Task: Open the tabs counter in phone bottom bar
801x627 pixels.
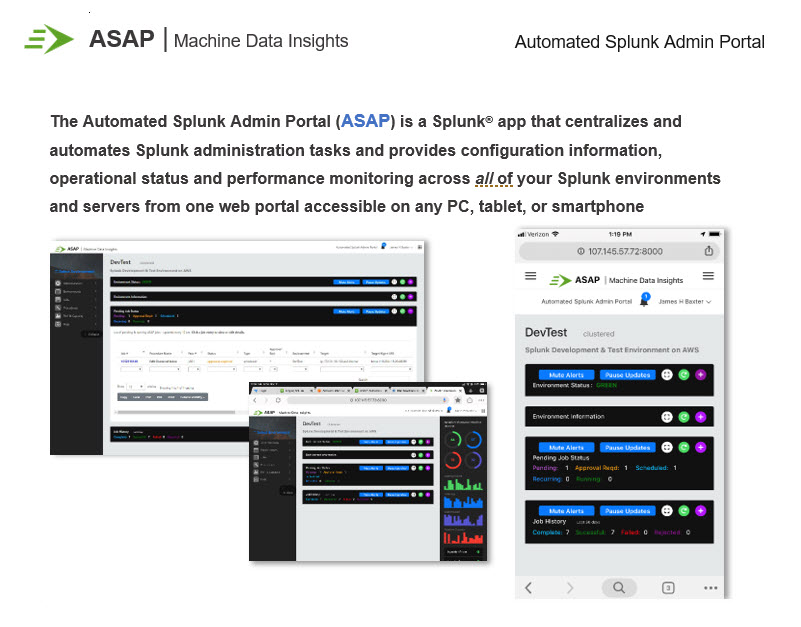Action: (x=668, y=588)
